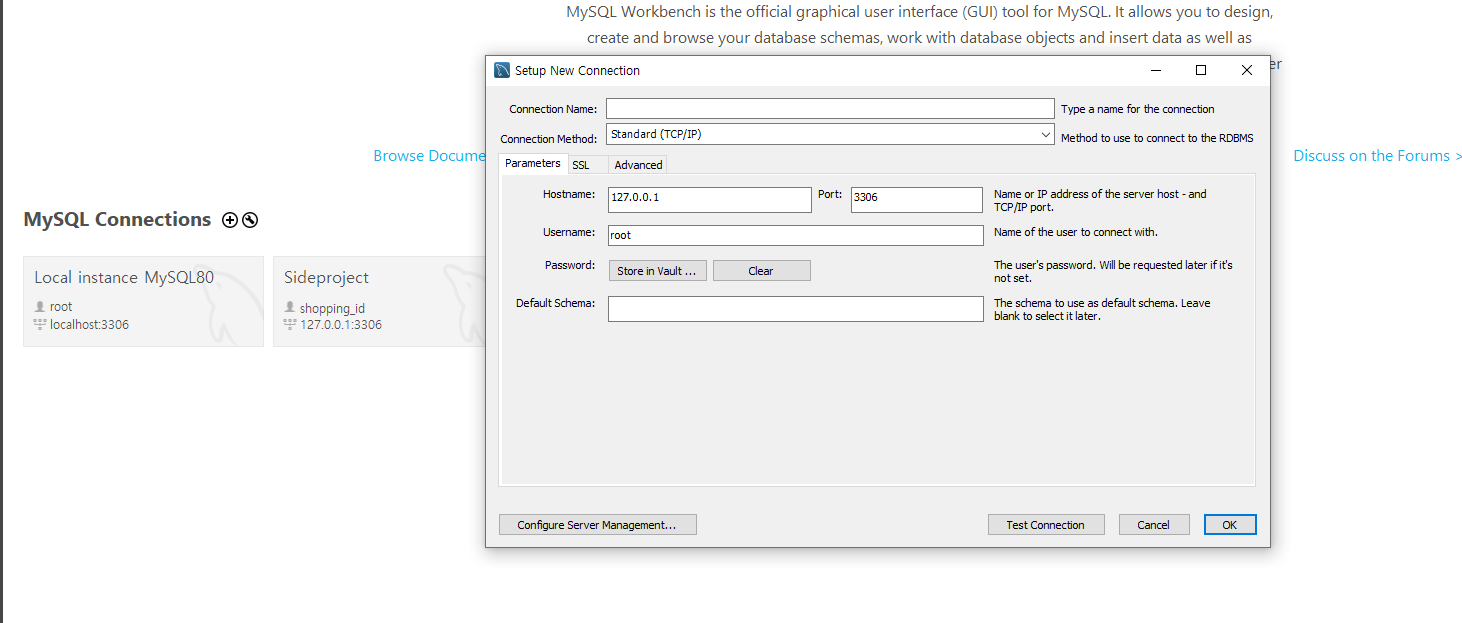
Task: Click user icon on Sideproject tile
Action: [x=290, y=308]
